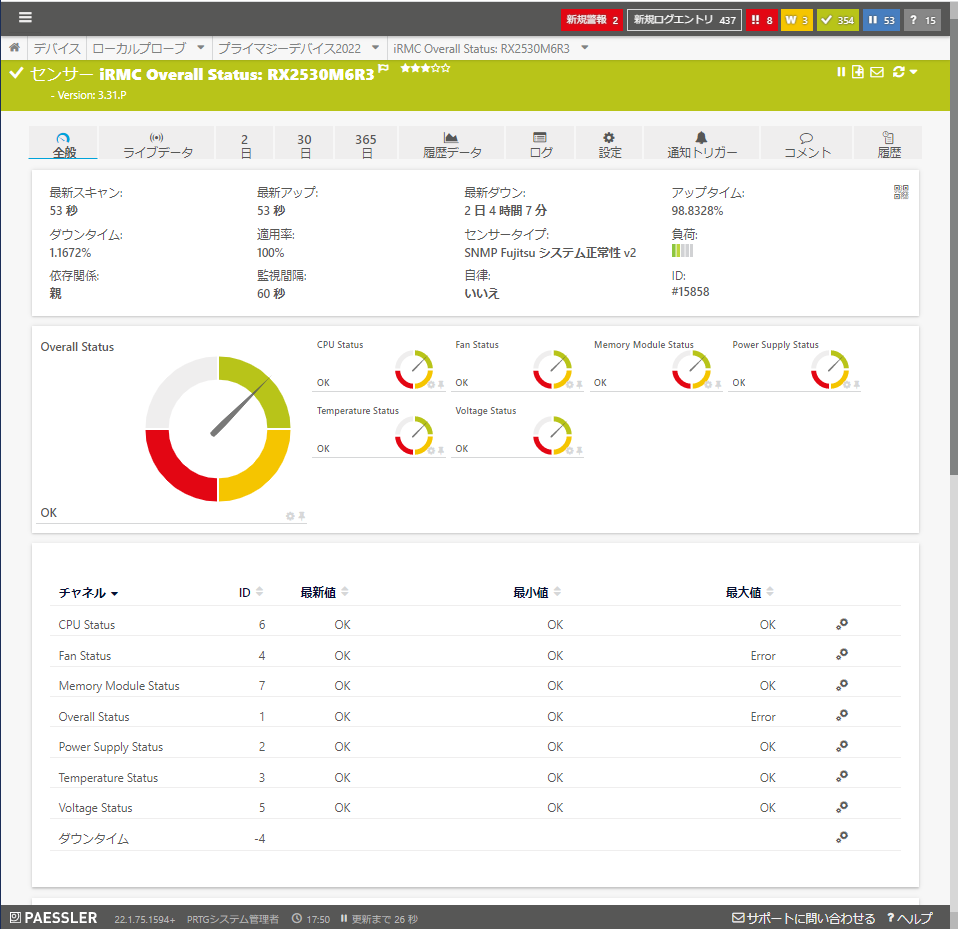Click the 新規ログエントリ 437 button
958x929 pixels.
[x=684, y=20]
